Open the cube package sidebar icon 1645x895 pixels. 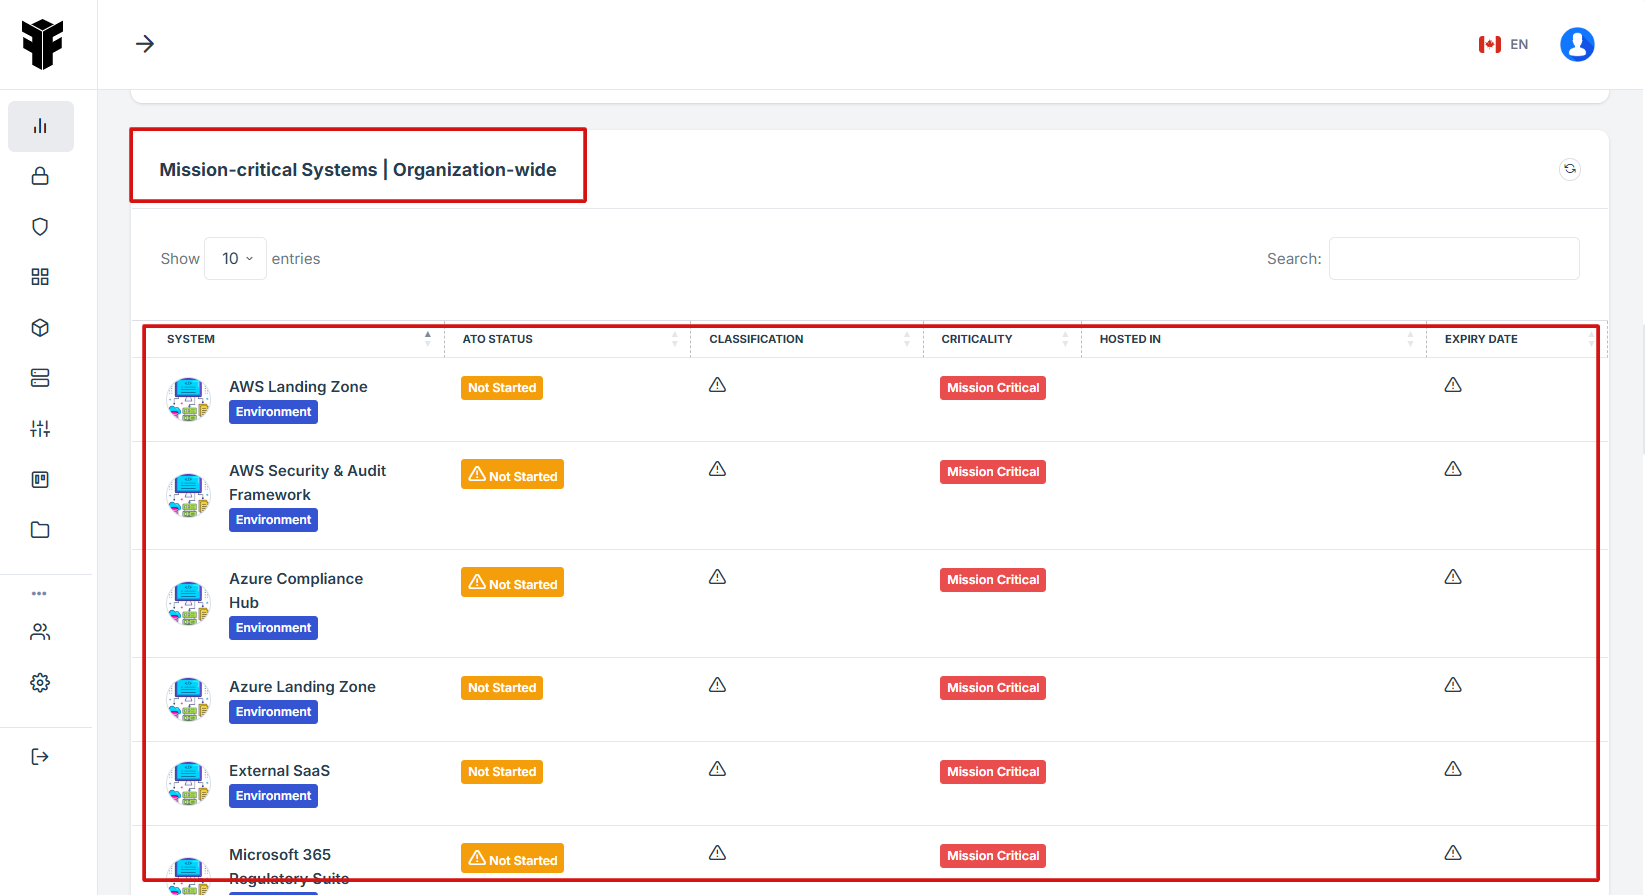[40, 328]
